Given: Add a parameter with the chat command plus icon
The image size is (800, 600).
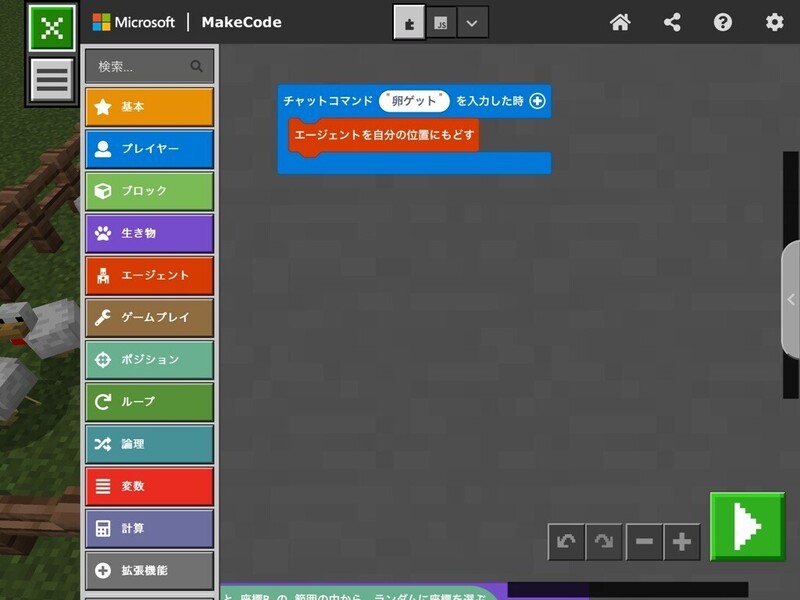Looking at the screenshot, I should pyautogui.click(x=537, y=101).
